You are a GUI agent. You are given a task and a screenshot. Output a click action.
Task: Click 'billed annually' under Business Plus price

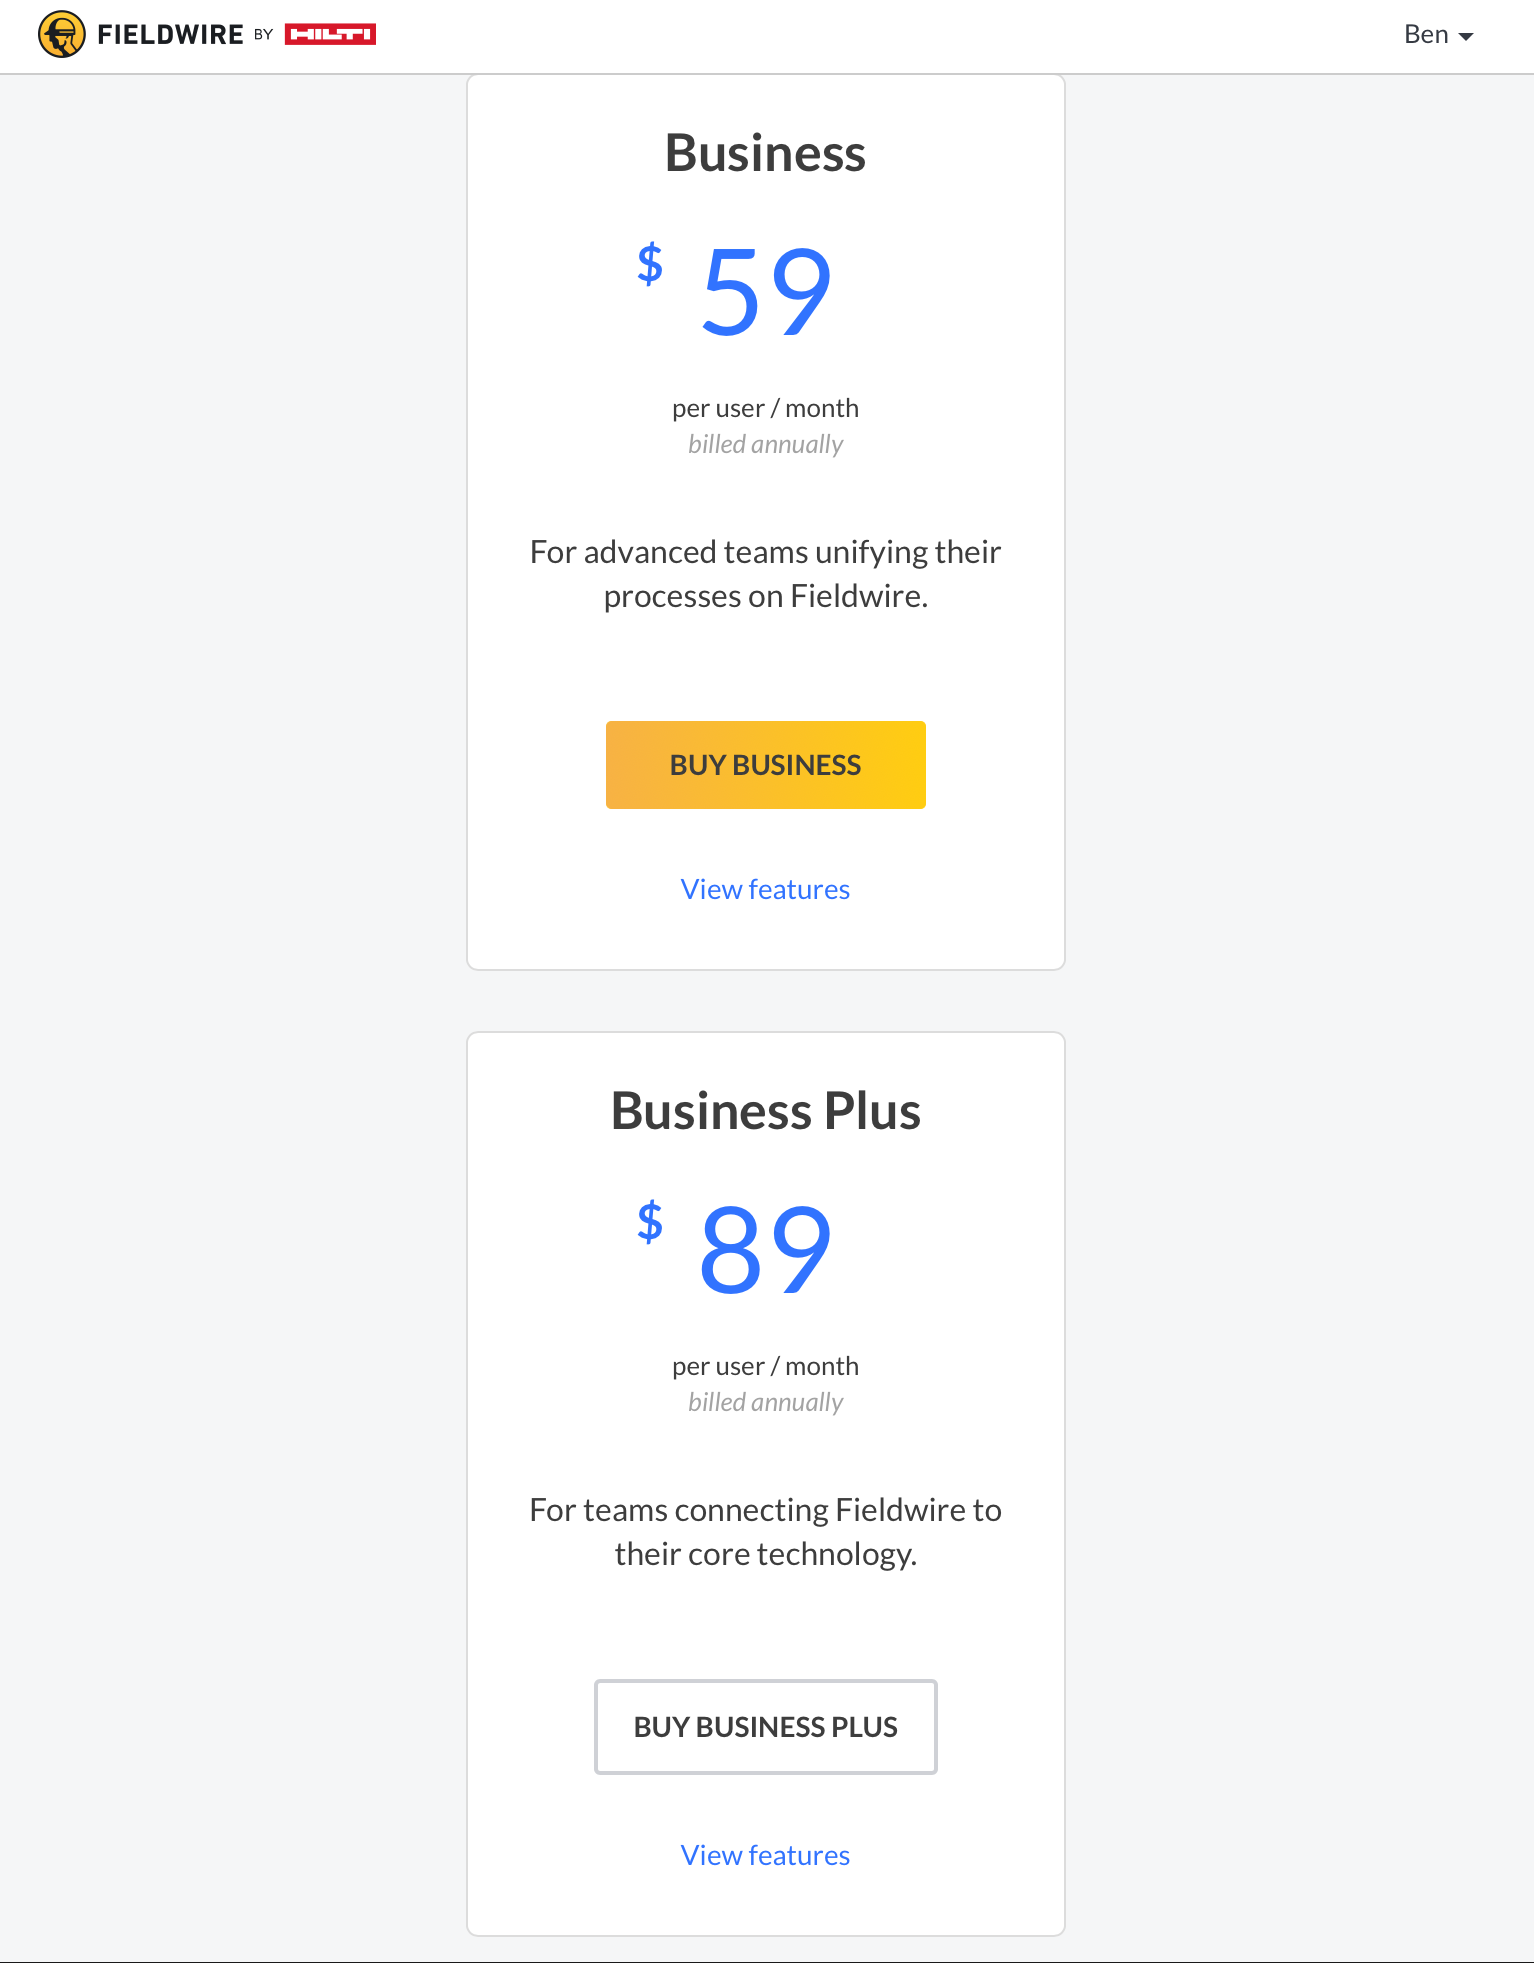(x=766, y=1402)
